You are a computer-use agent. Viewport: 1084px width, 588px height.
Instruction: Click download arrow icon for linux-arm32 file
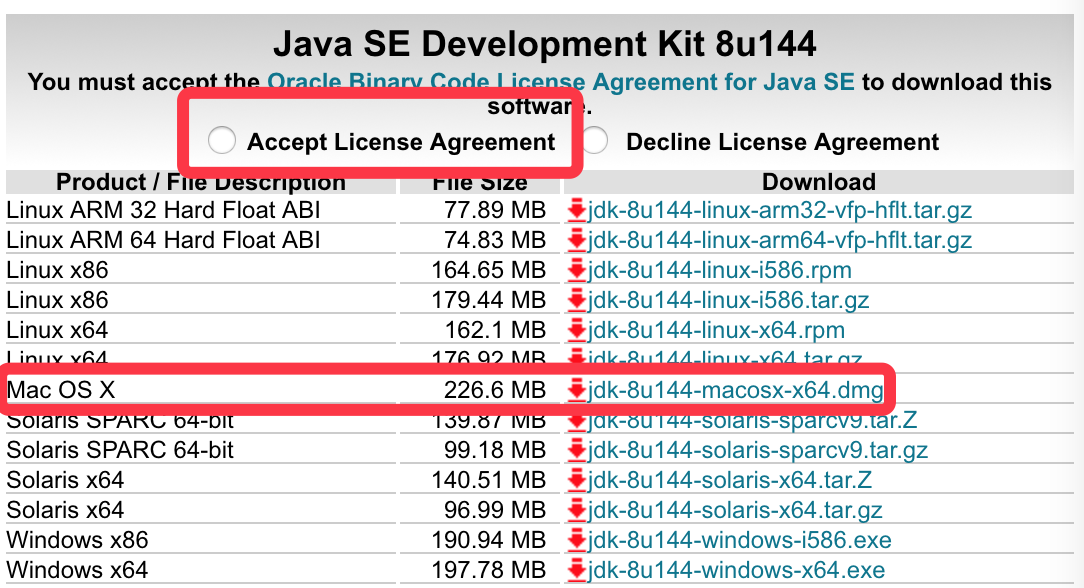tap(577, 210)
